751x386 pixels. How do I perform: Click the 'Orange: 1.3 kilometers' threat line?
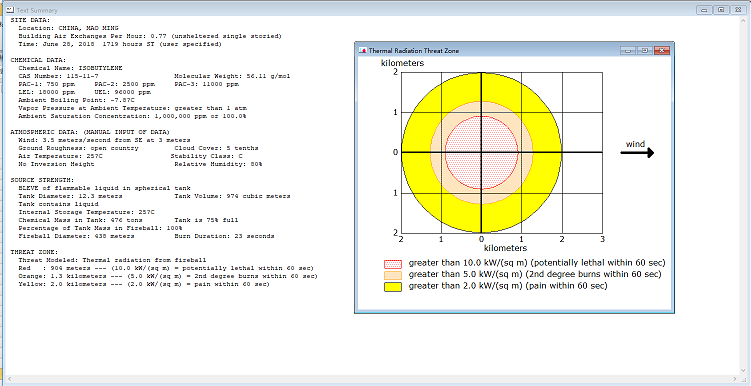(x=168, y=276)
